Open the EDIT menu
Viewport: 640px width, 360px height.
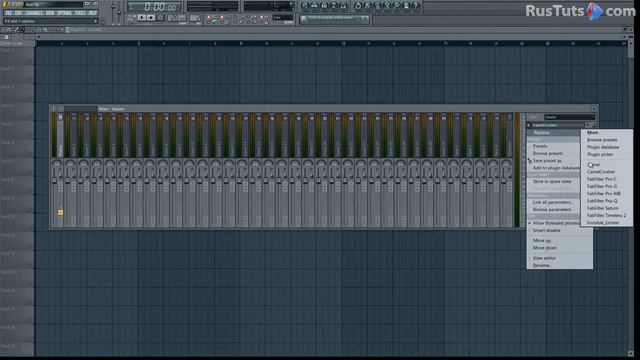[x=18, y=13]
